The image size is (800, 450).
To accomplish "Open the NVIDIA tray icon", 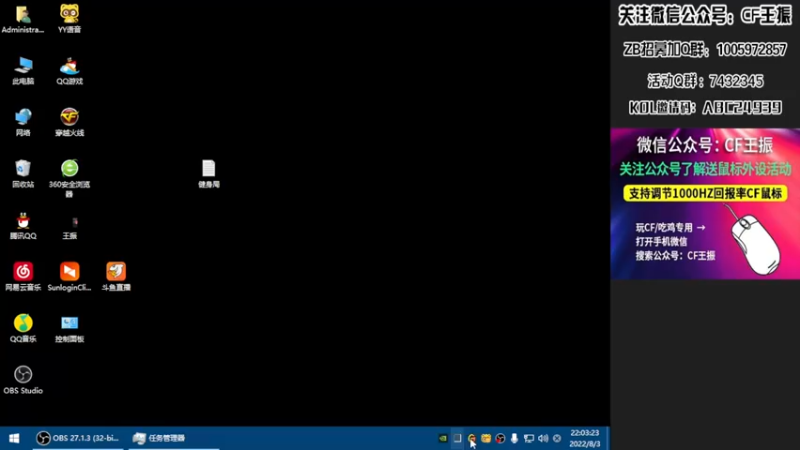I will click(443, 438).
